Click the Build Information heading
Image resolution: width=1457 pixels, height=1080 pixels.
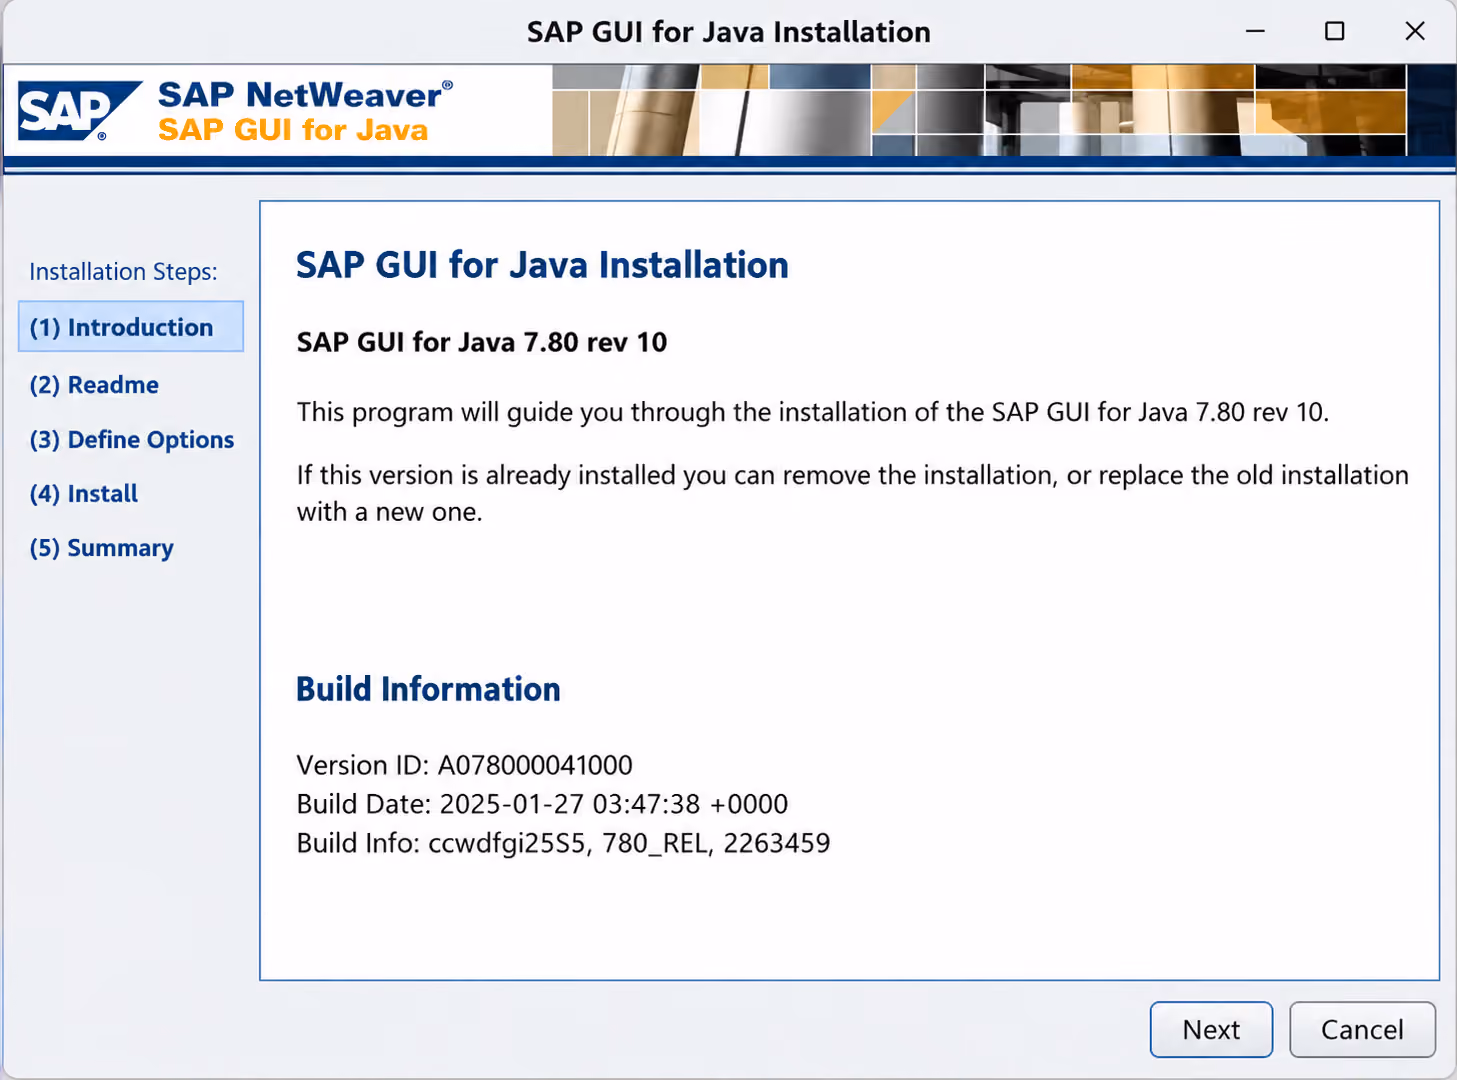tap(428, 689)
